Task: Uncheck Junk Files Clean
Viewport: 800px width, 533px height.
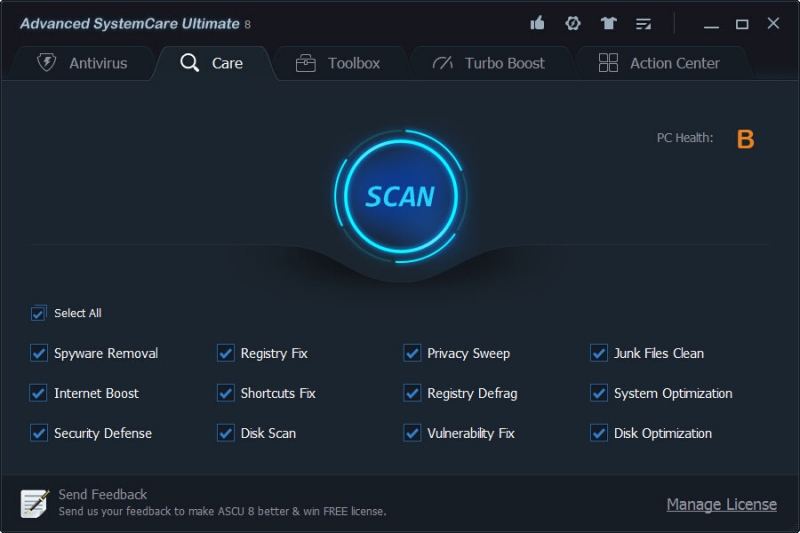Action: (x=599, y=353)
